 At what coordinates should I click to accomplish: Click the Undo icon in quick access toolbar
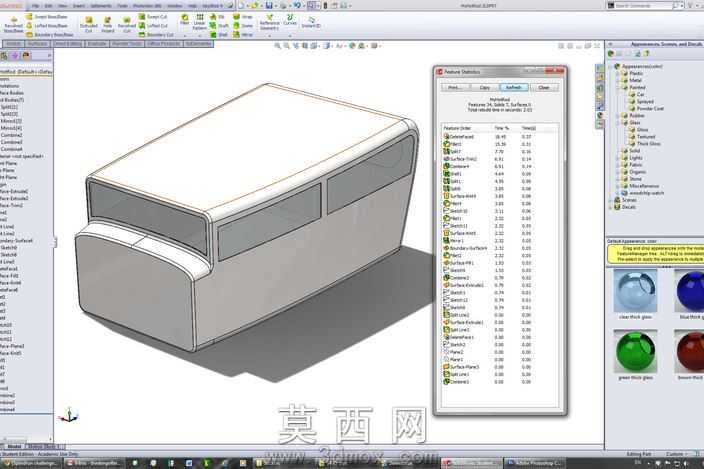pyautogui.click(x=297, y=5)
